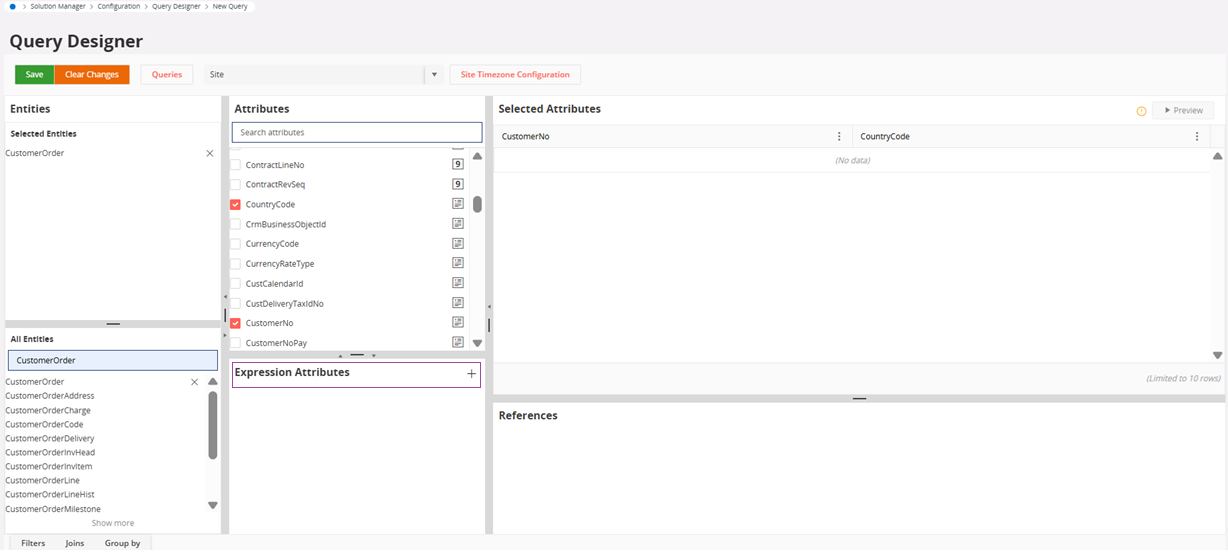Open the Site dropdown arrow
Screen dimensions: 1228x552
click(x=433, y=75)
